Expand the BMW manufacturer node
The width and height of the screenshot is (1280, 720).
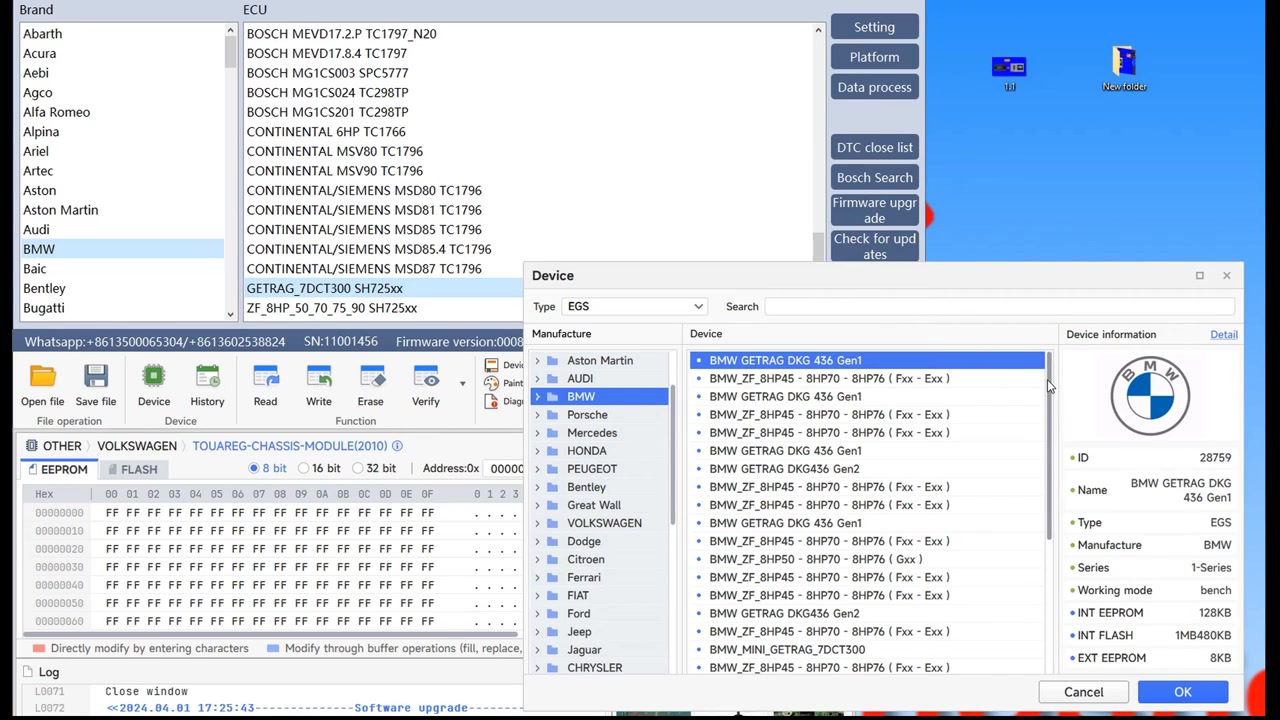click(538, 397)
